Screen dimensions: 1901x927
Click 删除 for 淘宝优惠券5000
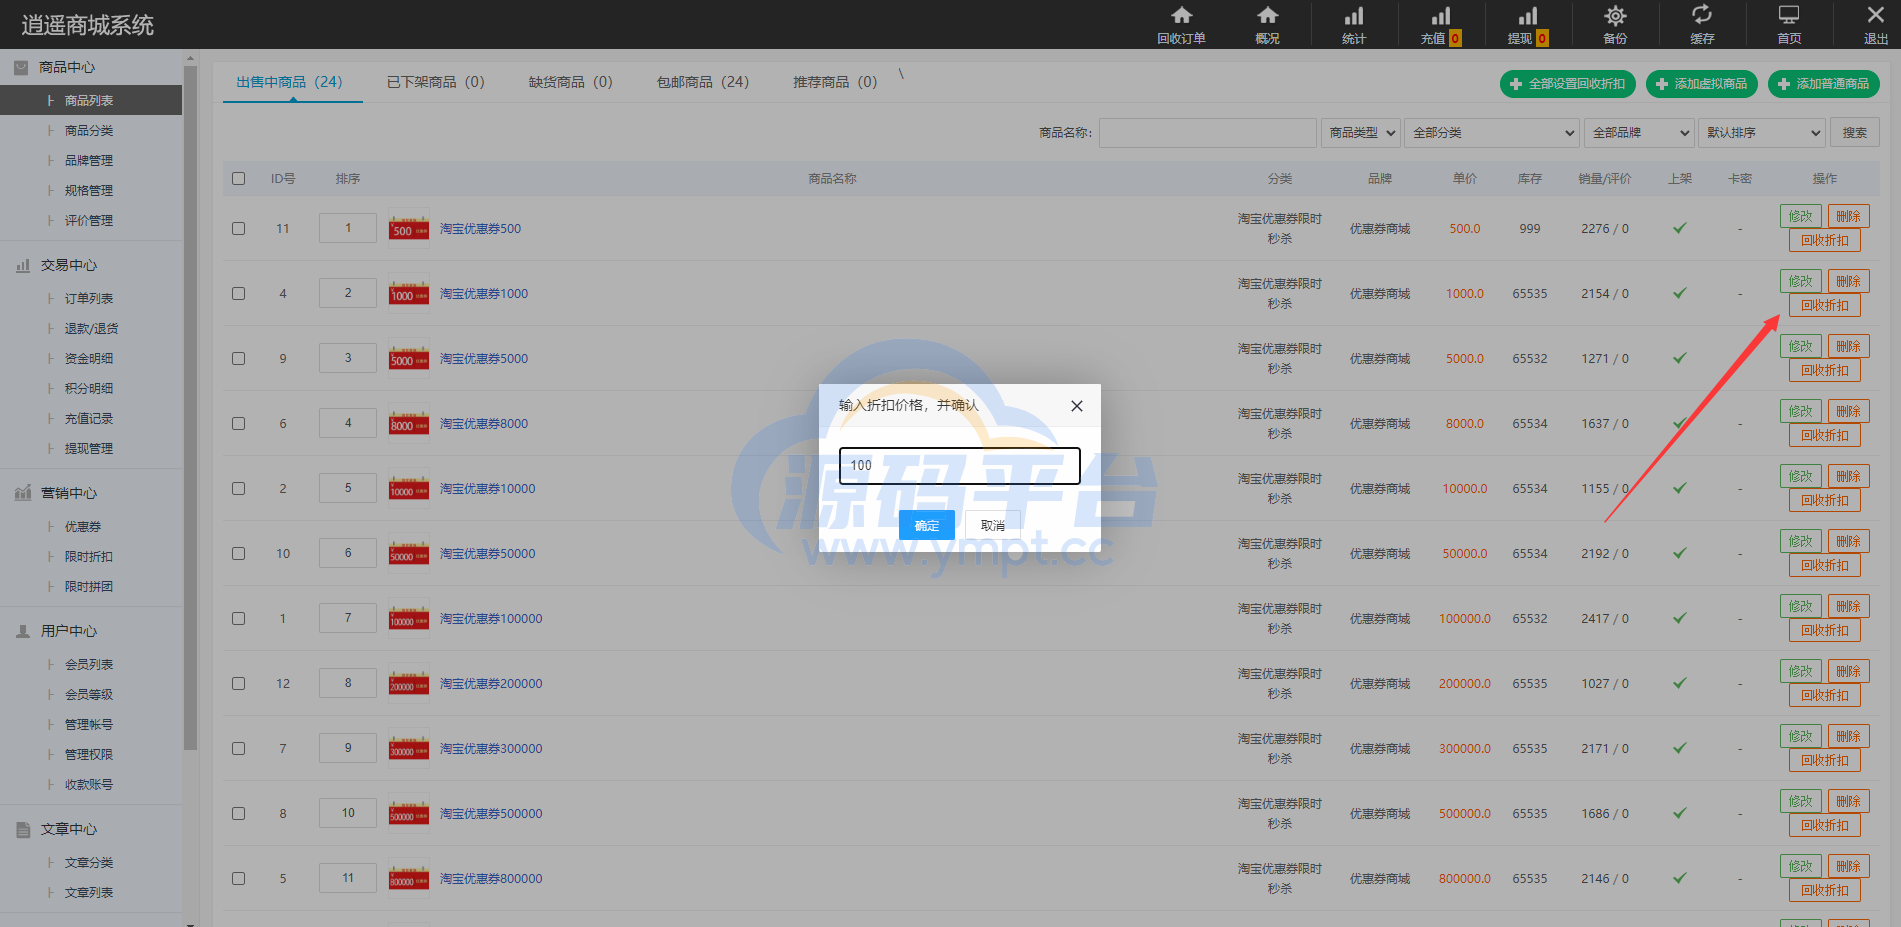(1848, 346)
